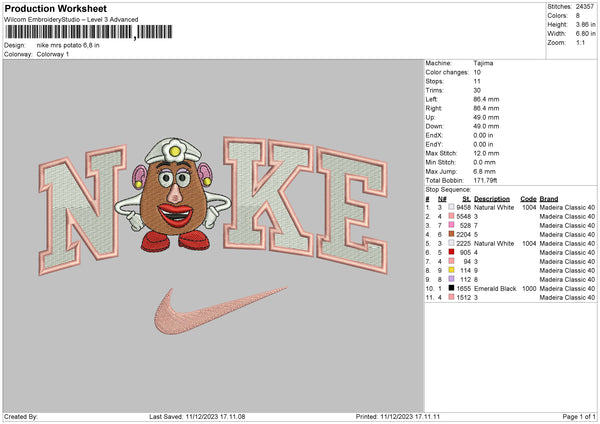Click the Natural White description in stop 5
The width and height of the screenshot is (600, 424).
point(494,243)
